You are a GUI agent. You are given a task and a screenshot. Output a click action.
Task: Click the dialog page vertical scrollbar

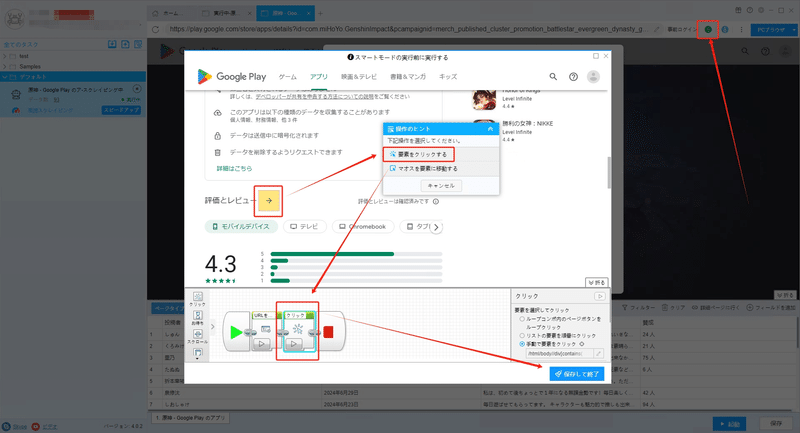coord(608,172)
